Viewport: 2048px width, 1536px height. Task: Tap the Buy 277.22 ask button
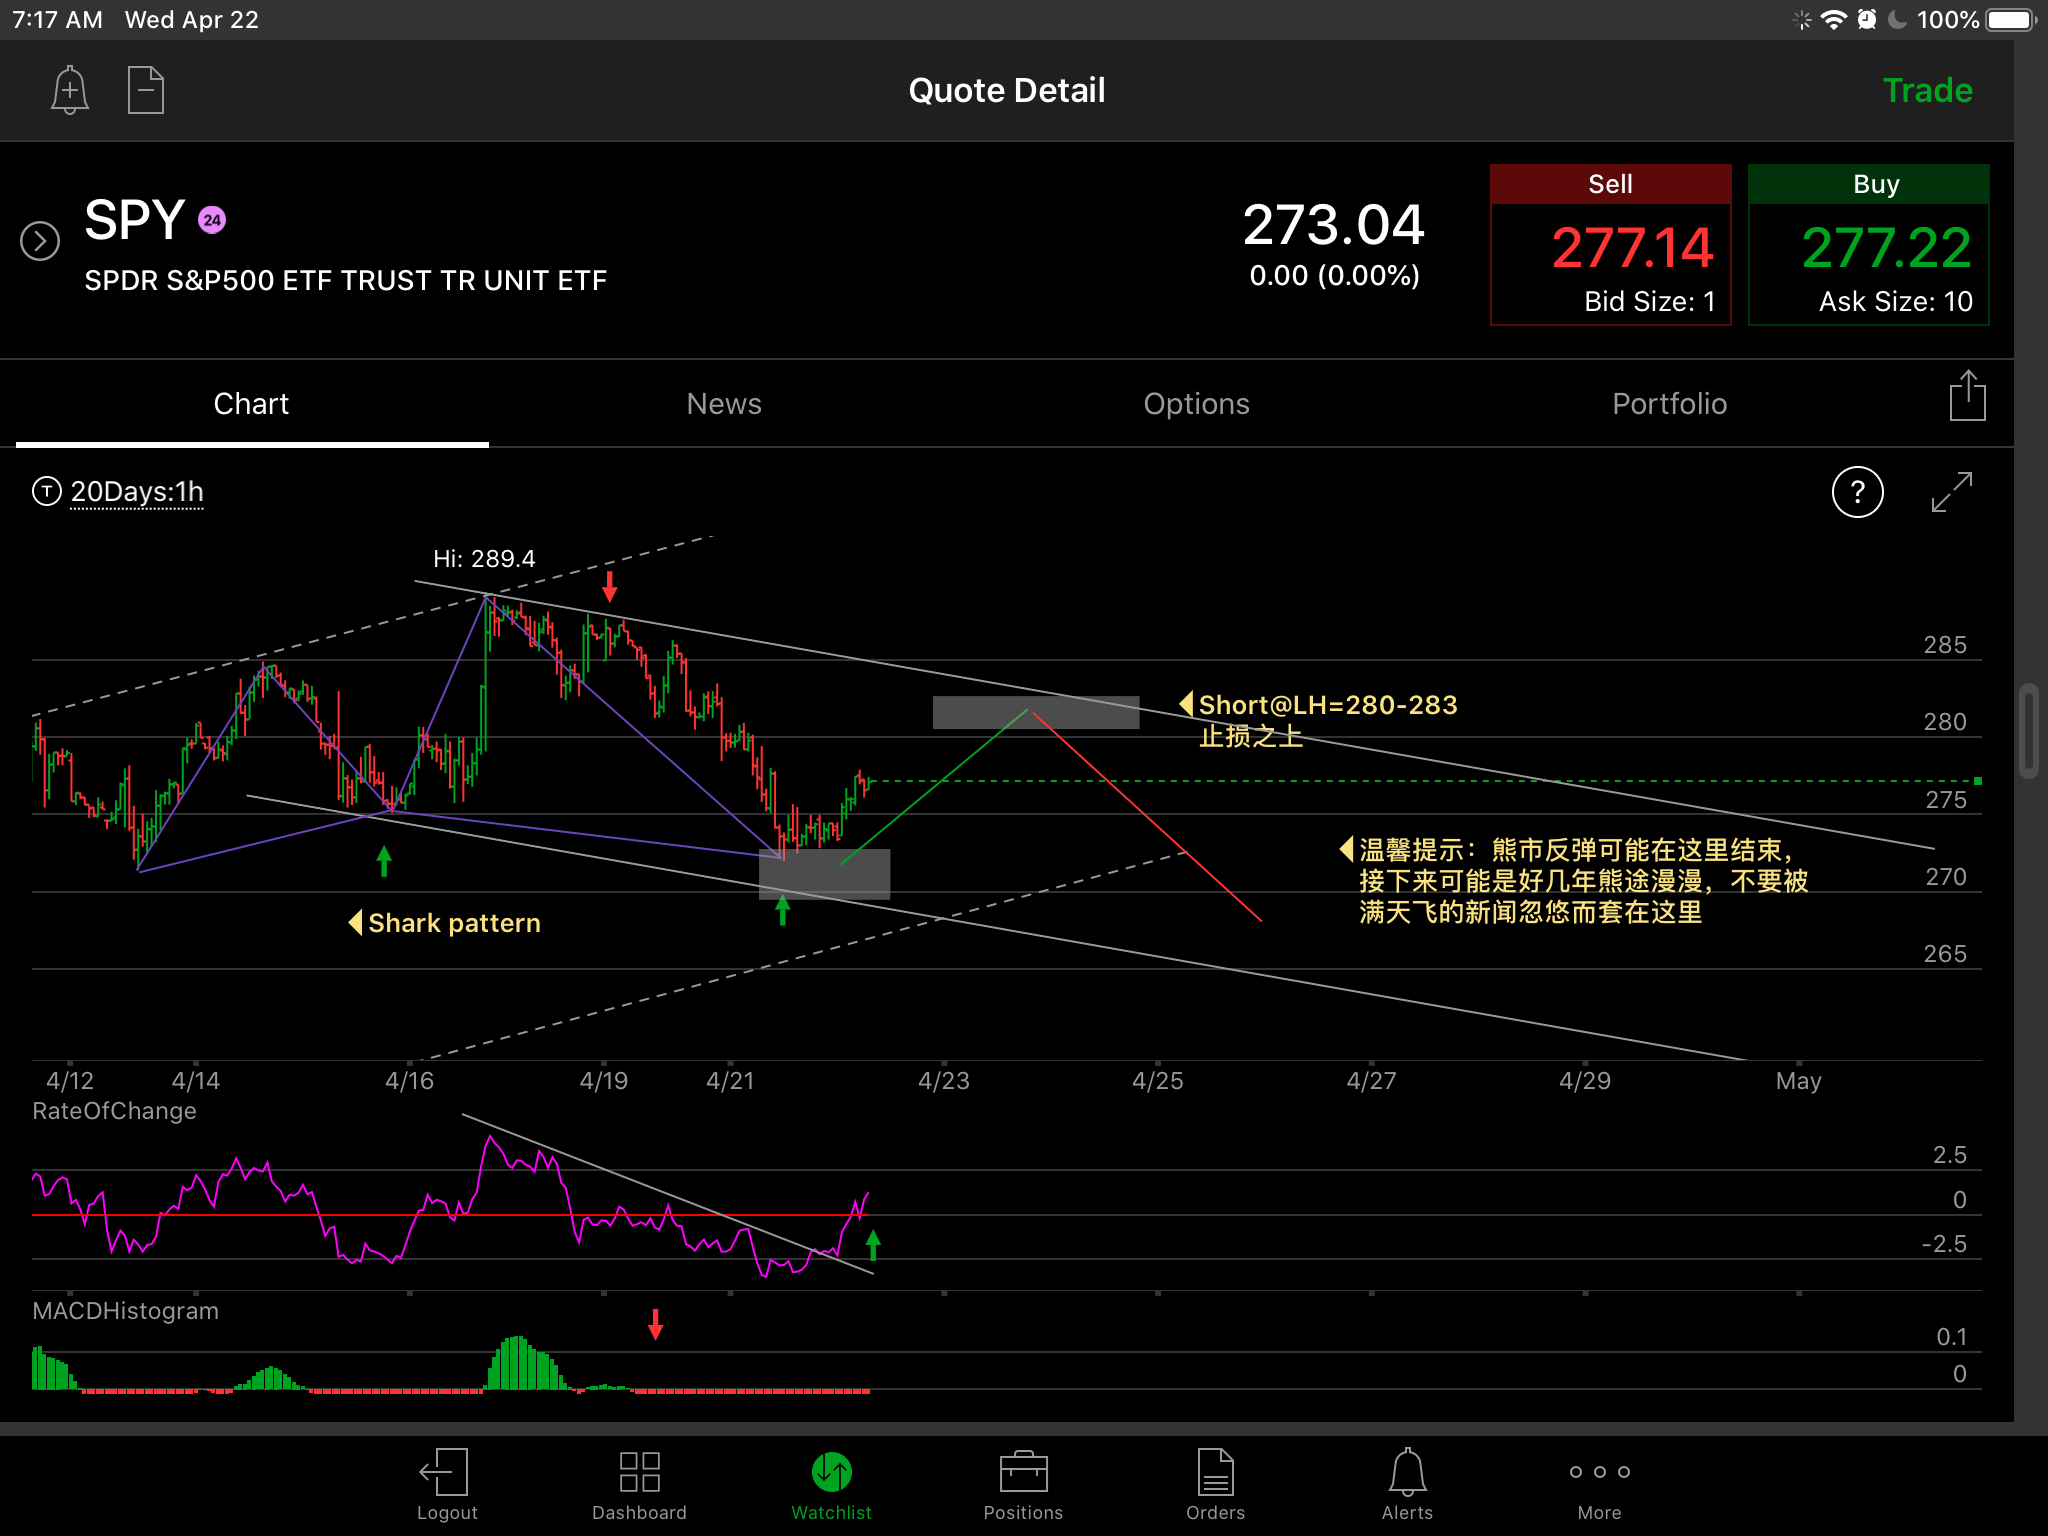tap(1868, 245)
